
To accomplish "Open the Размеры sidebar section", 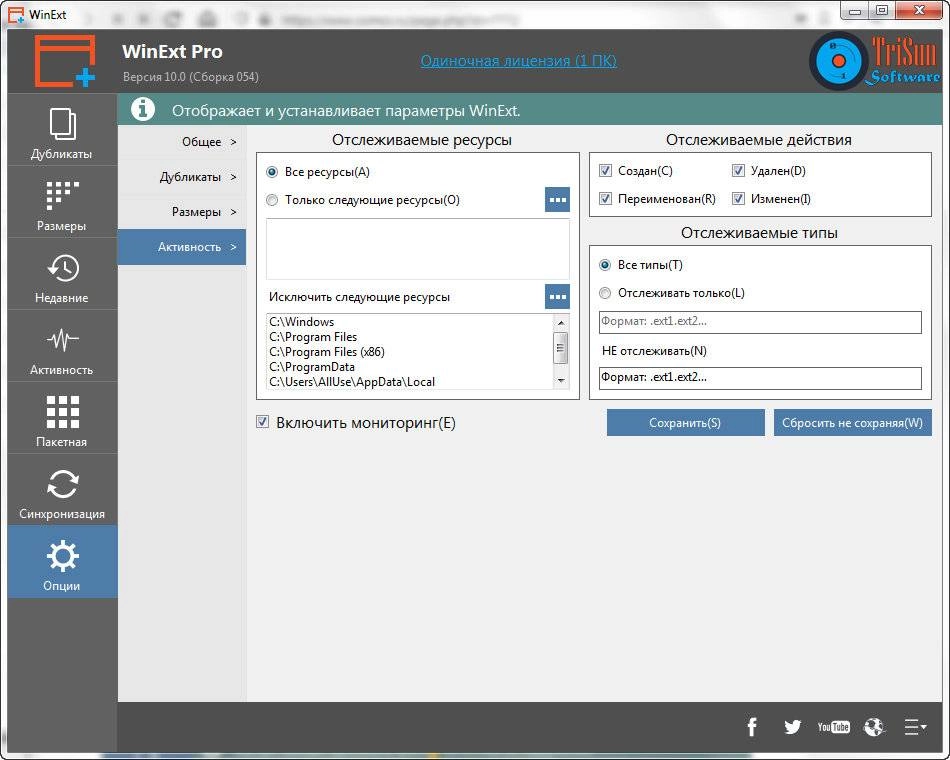I will click(x=62, y=202).
